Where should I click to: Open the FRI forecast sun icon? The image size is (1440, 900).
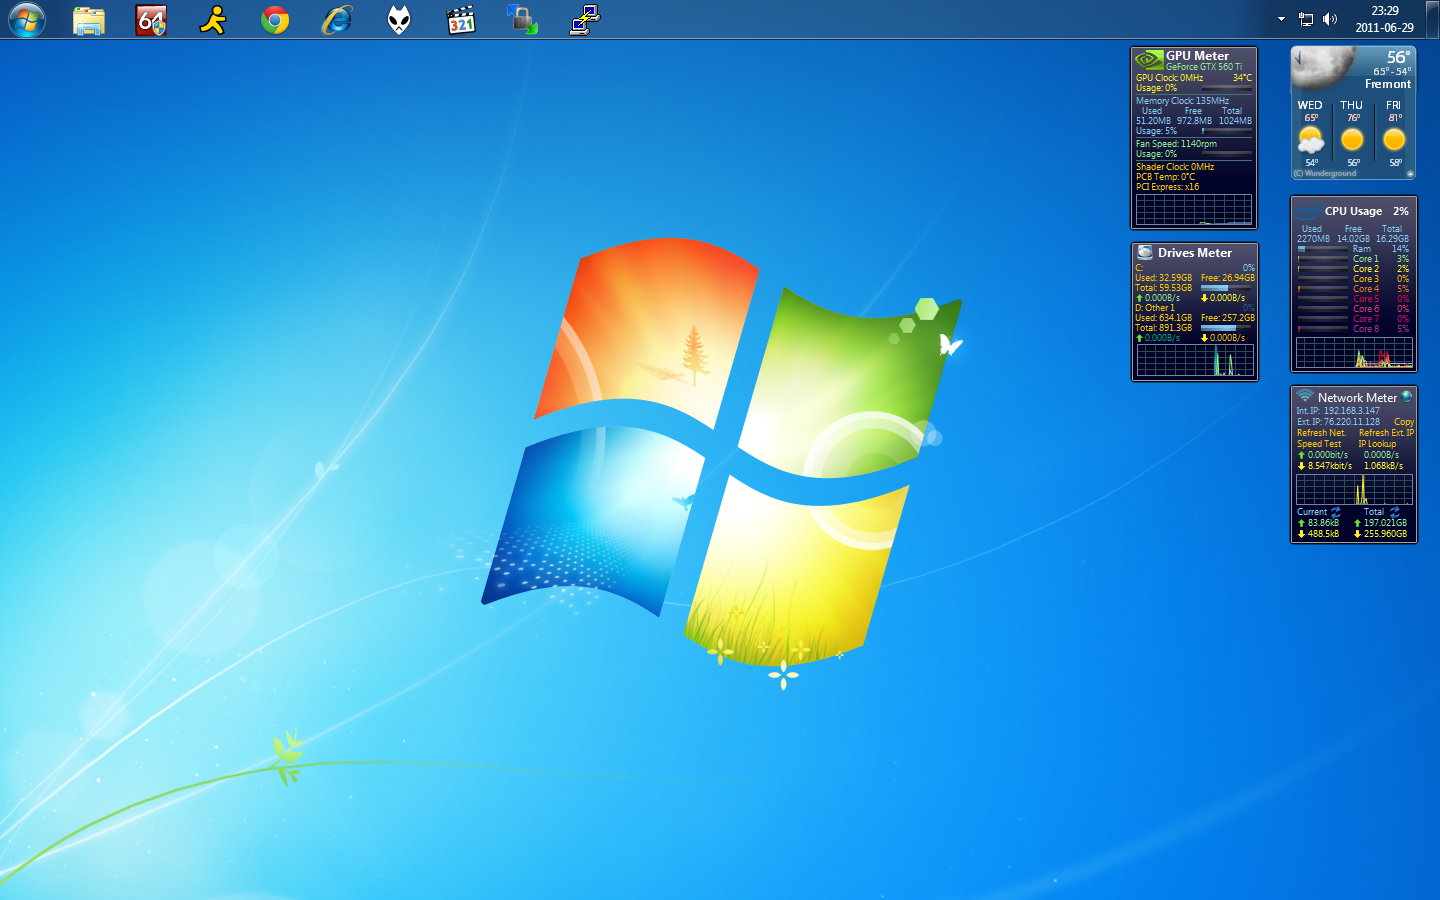(x=1394, y=140)
